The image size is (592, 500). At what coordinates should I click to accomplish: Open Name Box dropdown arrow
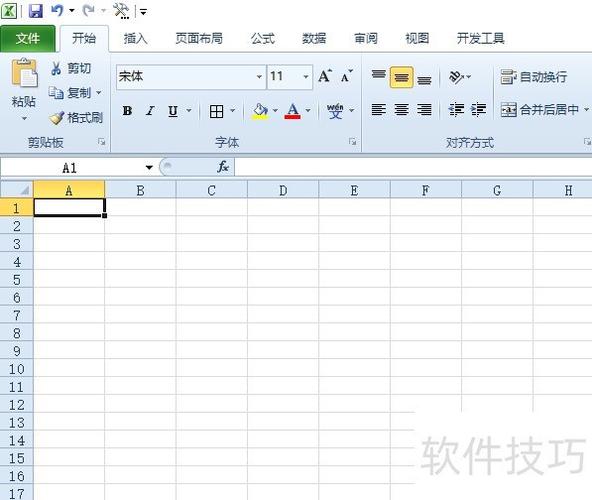point(149,167)
